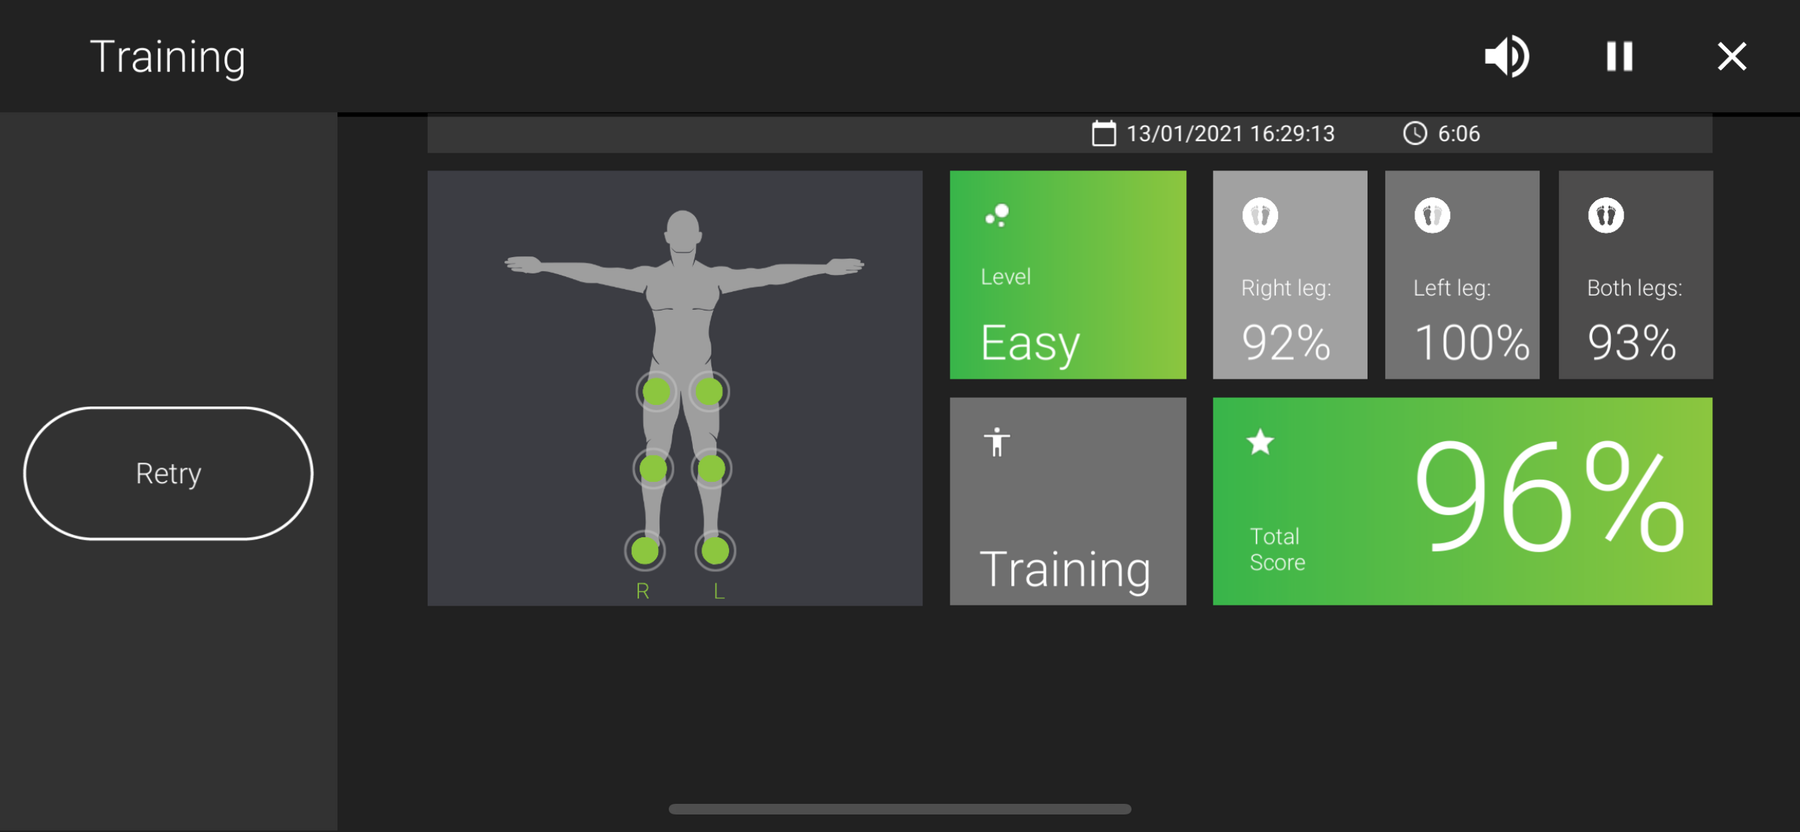Click the footprint icon above Right leg

(1260, 215)
